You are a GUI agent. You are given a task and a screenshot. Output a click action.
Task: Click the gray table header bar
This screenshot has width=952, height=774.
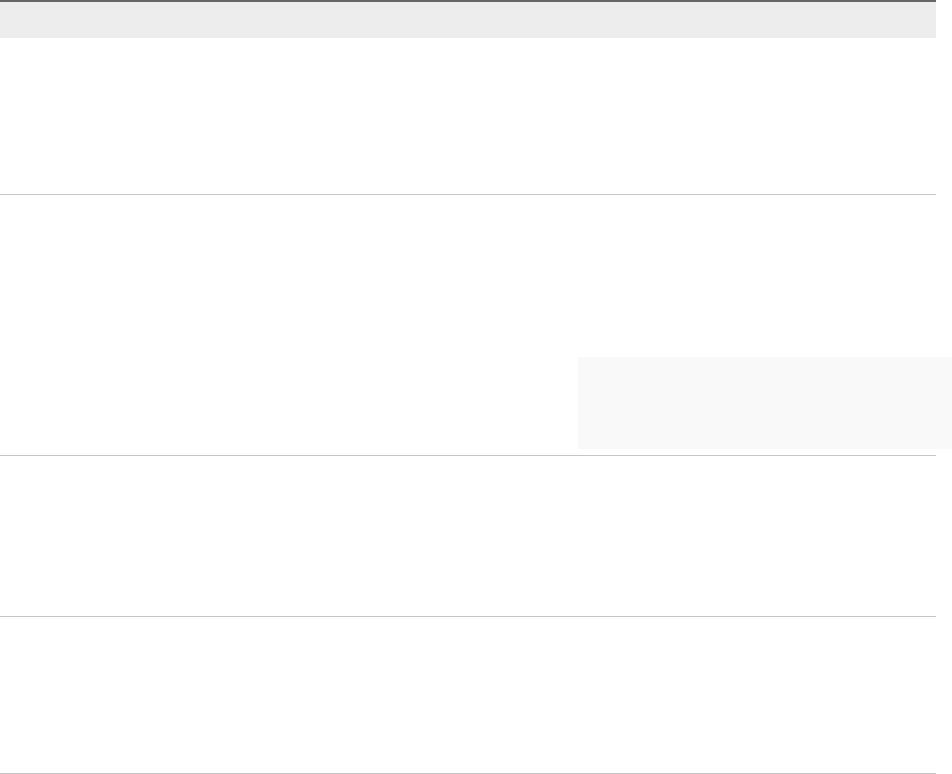(x=468, y=20)
